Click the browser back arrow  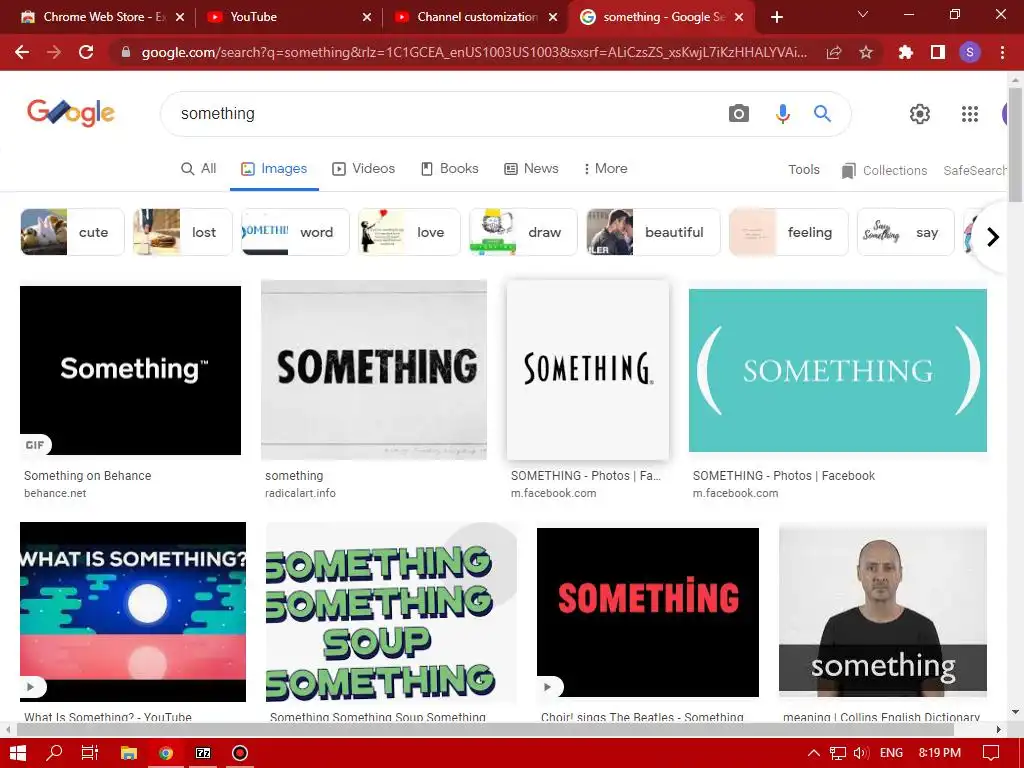click(x=22, y=52)
